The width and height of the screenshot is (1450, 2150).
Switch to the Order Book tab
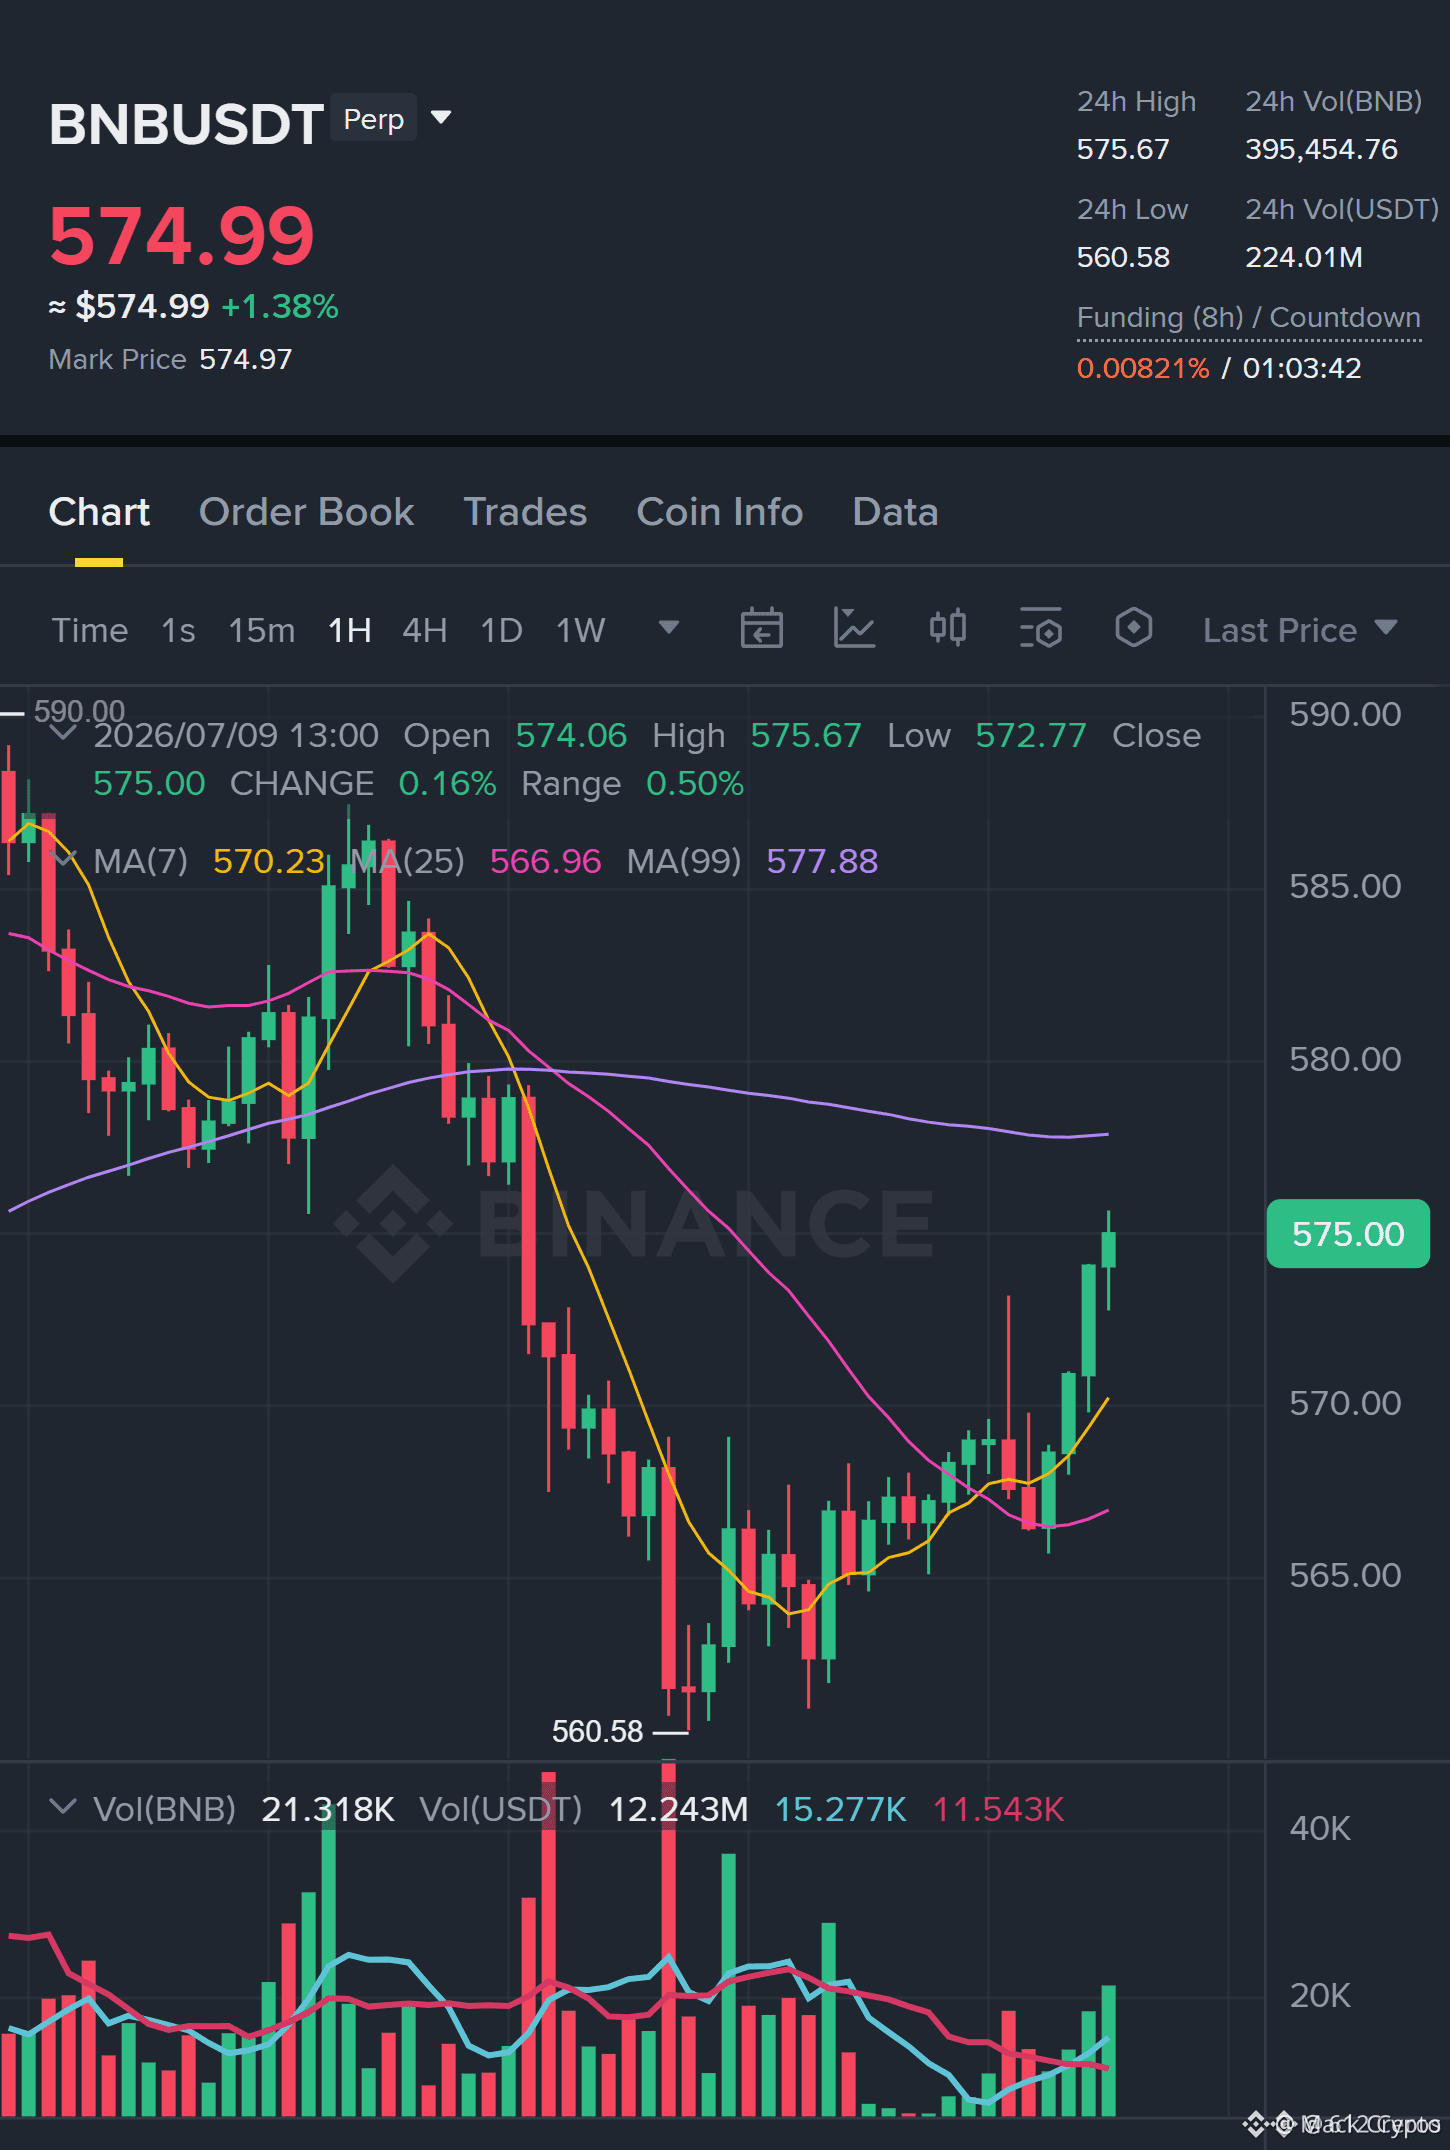point(306,512)
